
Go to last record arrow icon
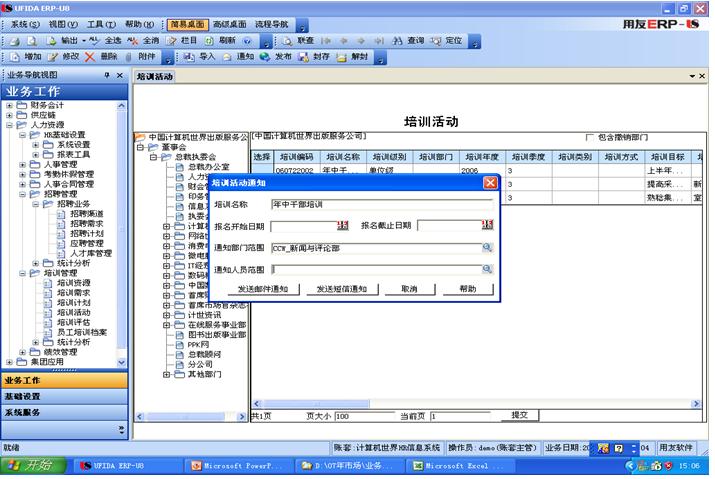tap(378, 41)
